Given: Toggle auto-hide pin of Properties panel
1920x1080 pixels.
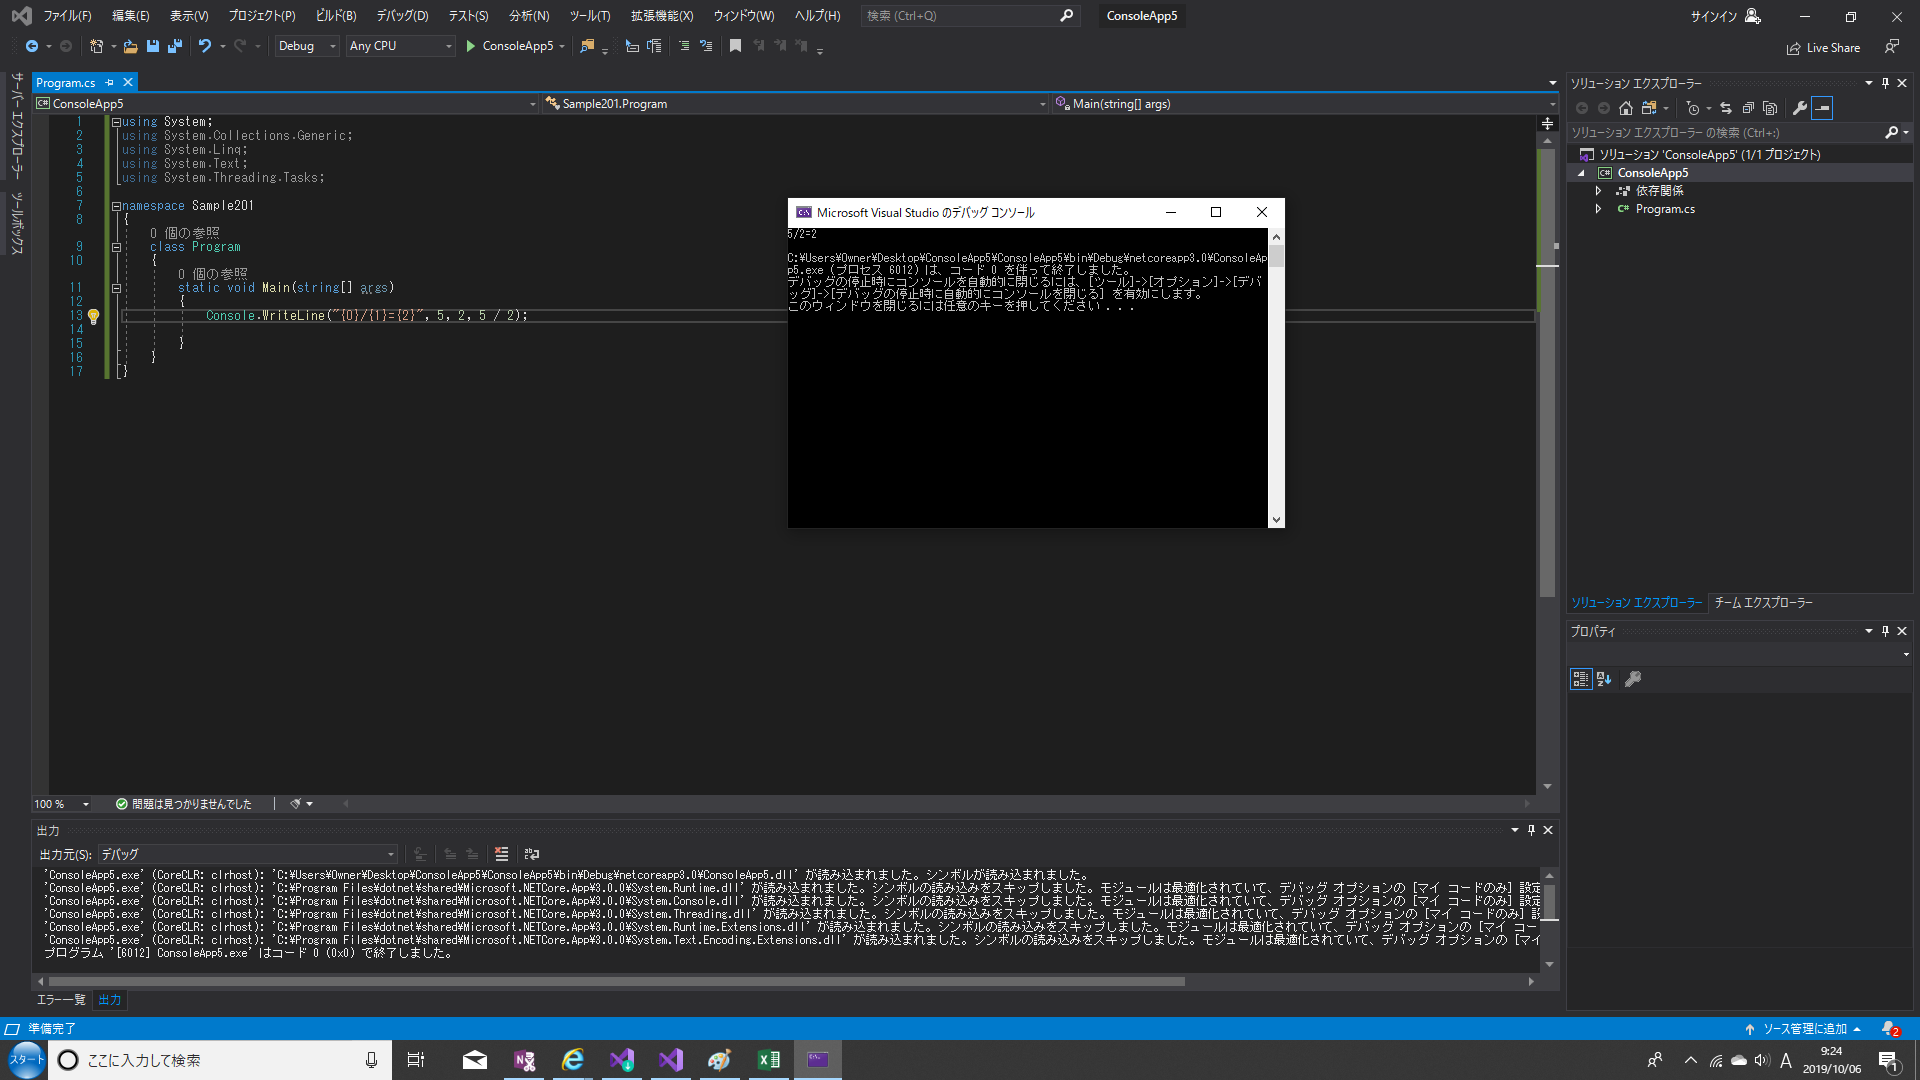Looking at the screenshot, I should 1885,631.
